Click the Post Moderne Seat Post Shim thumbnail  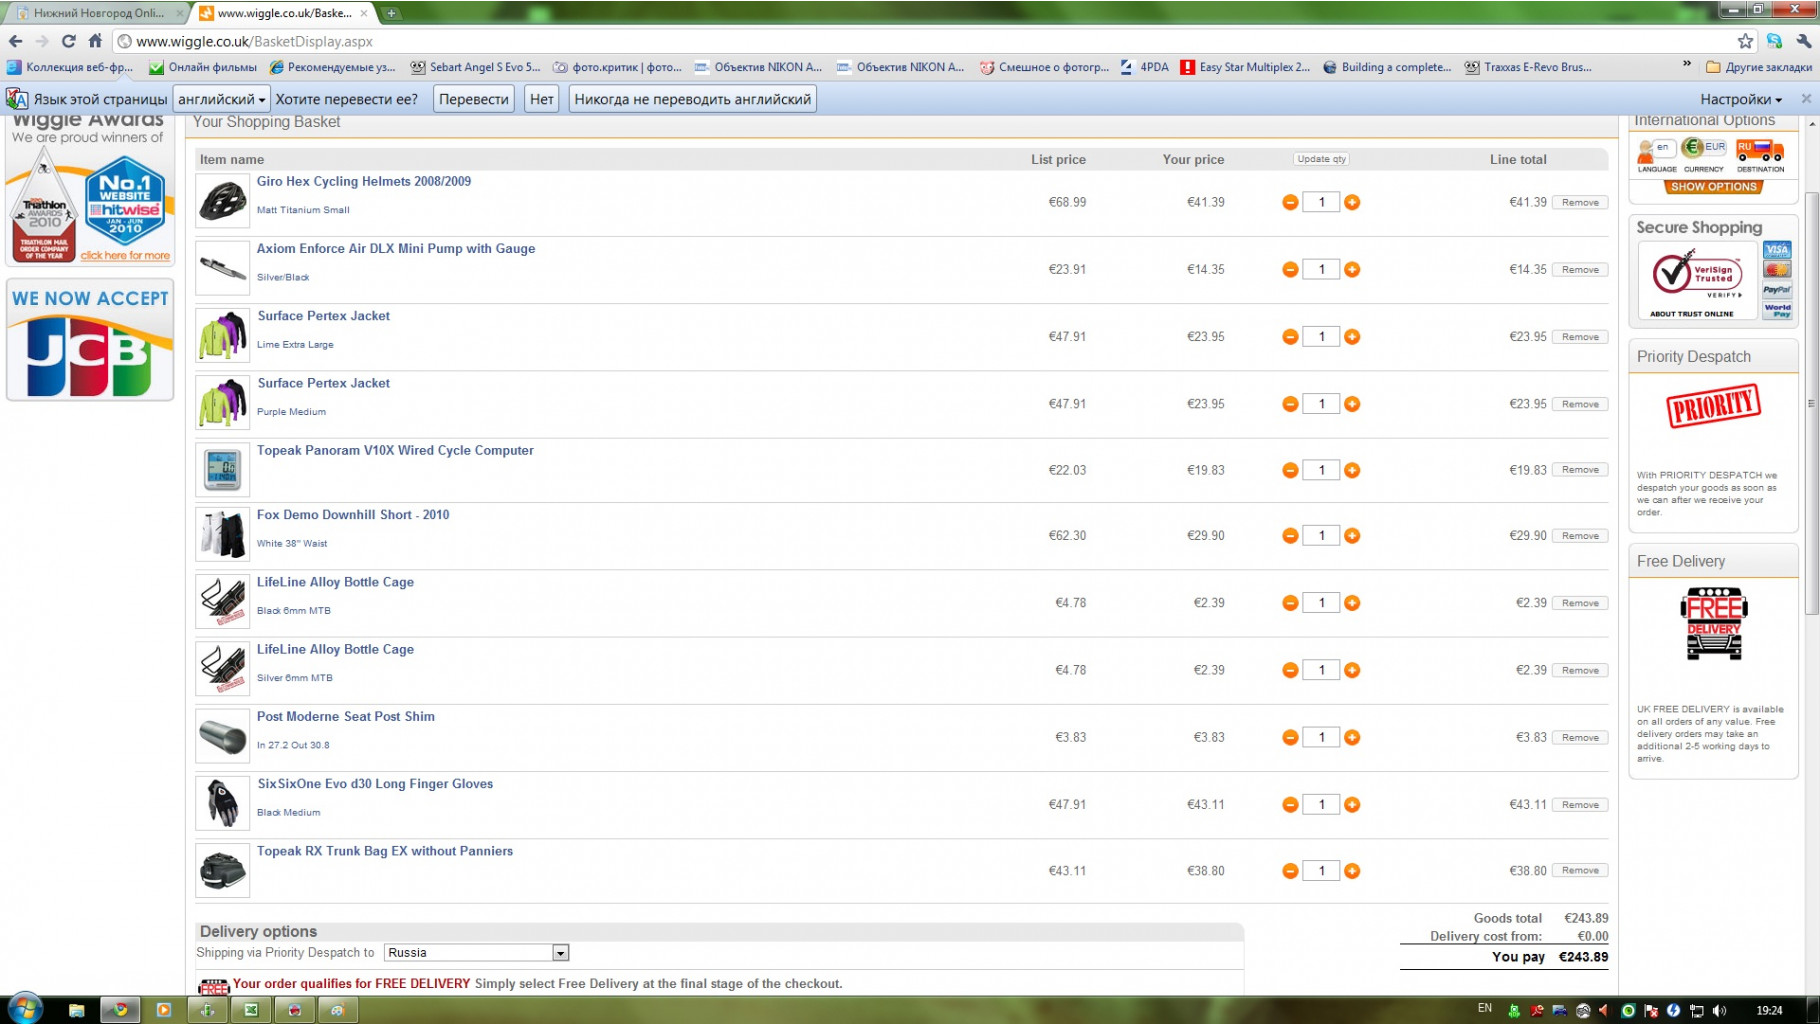pos(222,737)
